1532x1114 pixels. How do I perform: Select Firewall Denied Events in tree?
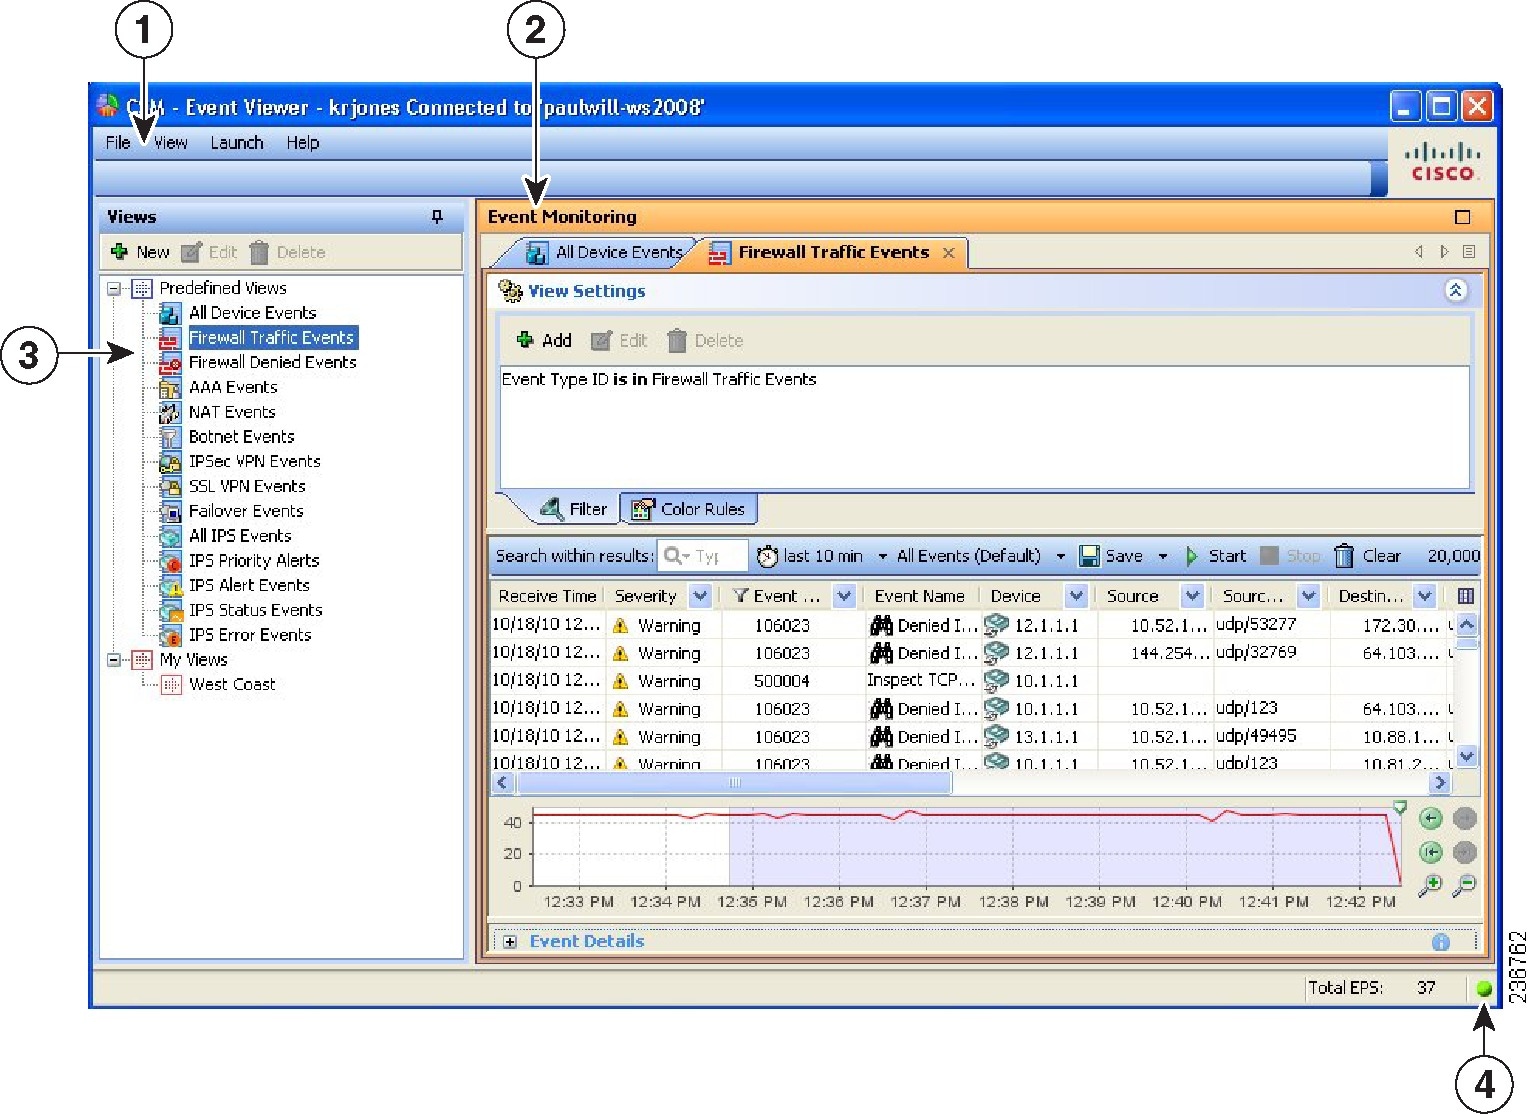point(272,362)
